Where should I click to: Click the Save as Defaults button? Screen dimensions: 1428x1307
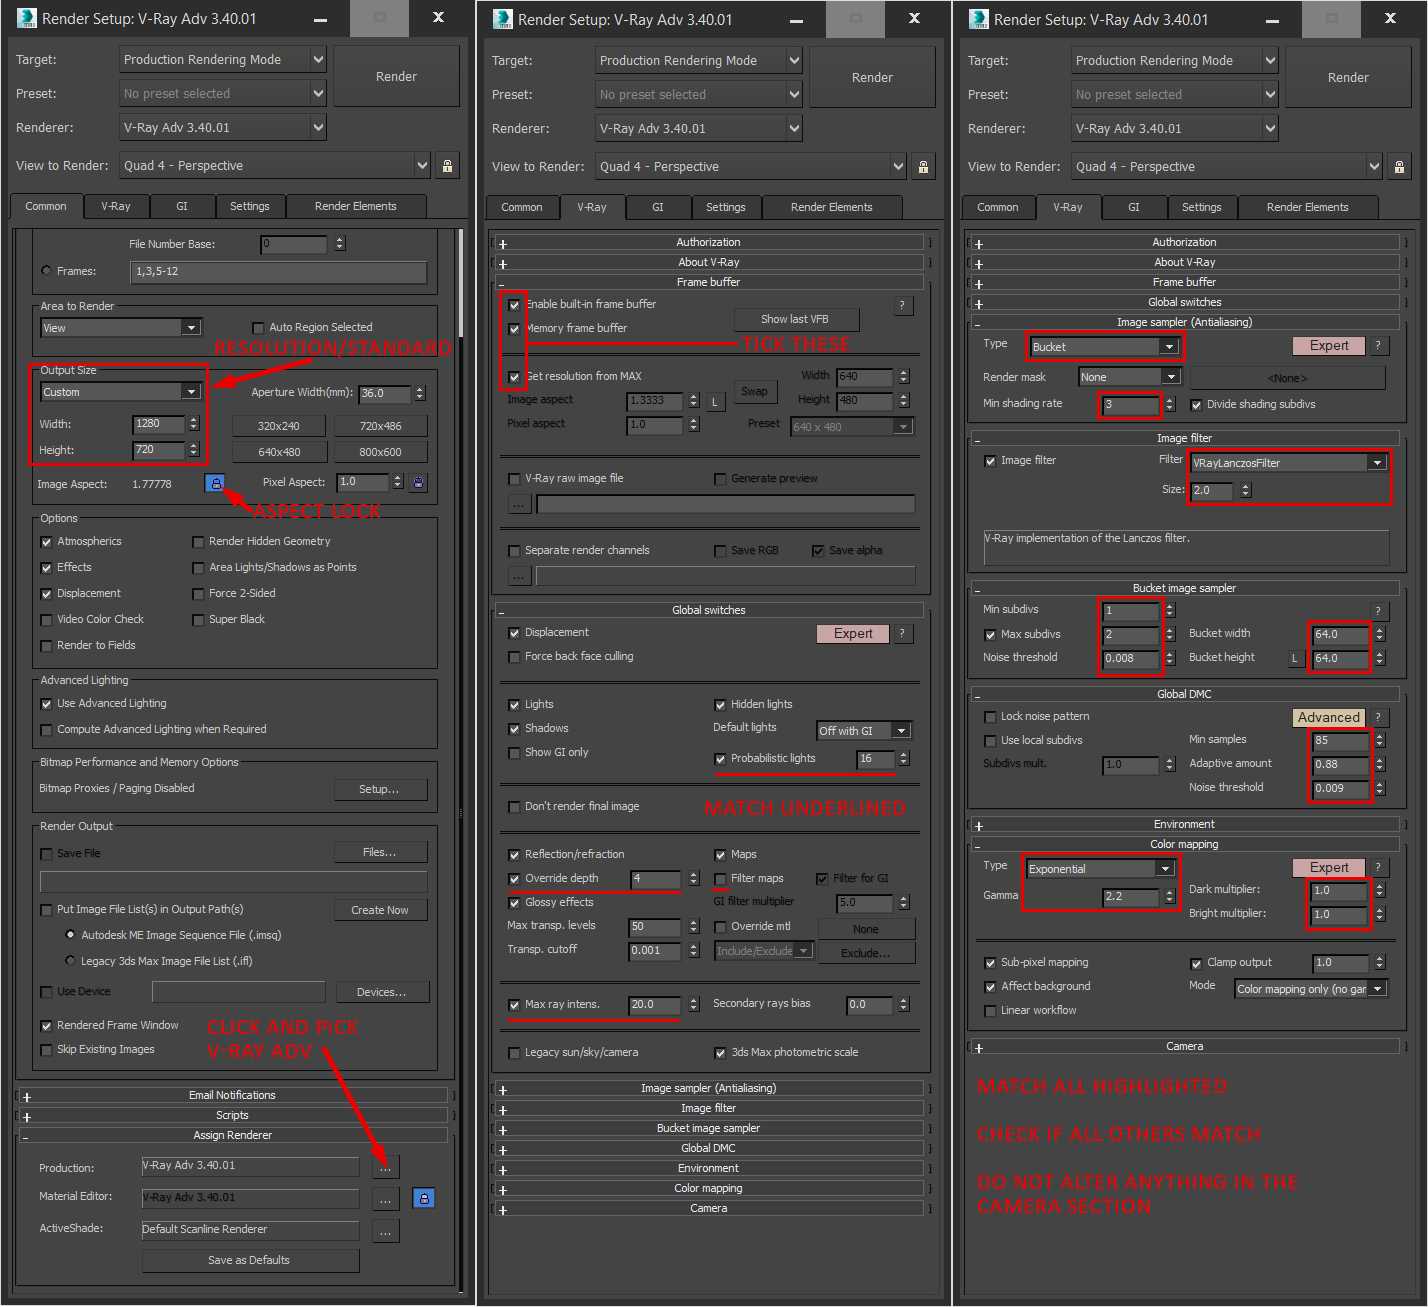pos(250,1260)
